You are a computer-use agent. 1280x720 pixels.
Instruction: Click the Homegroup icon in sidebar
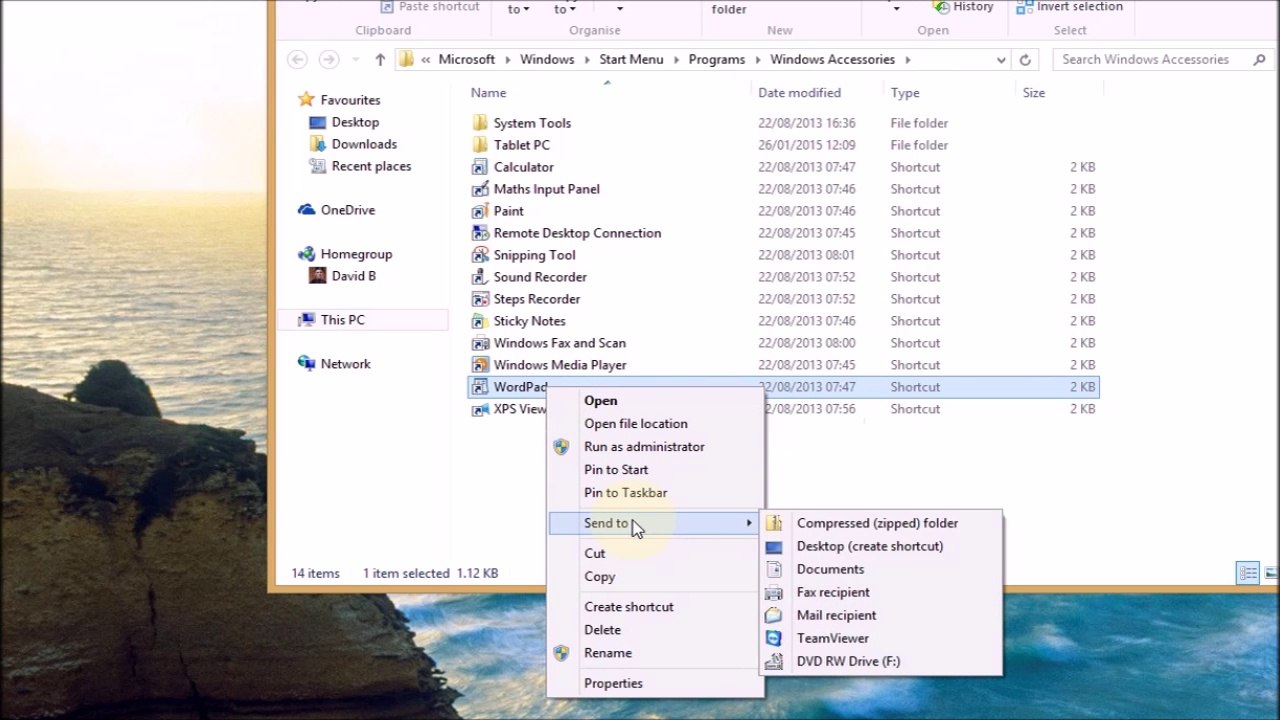[x=307, y=254]
